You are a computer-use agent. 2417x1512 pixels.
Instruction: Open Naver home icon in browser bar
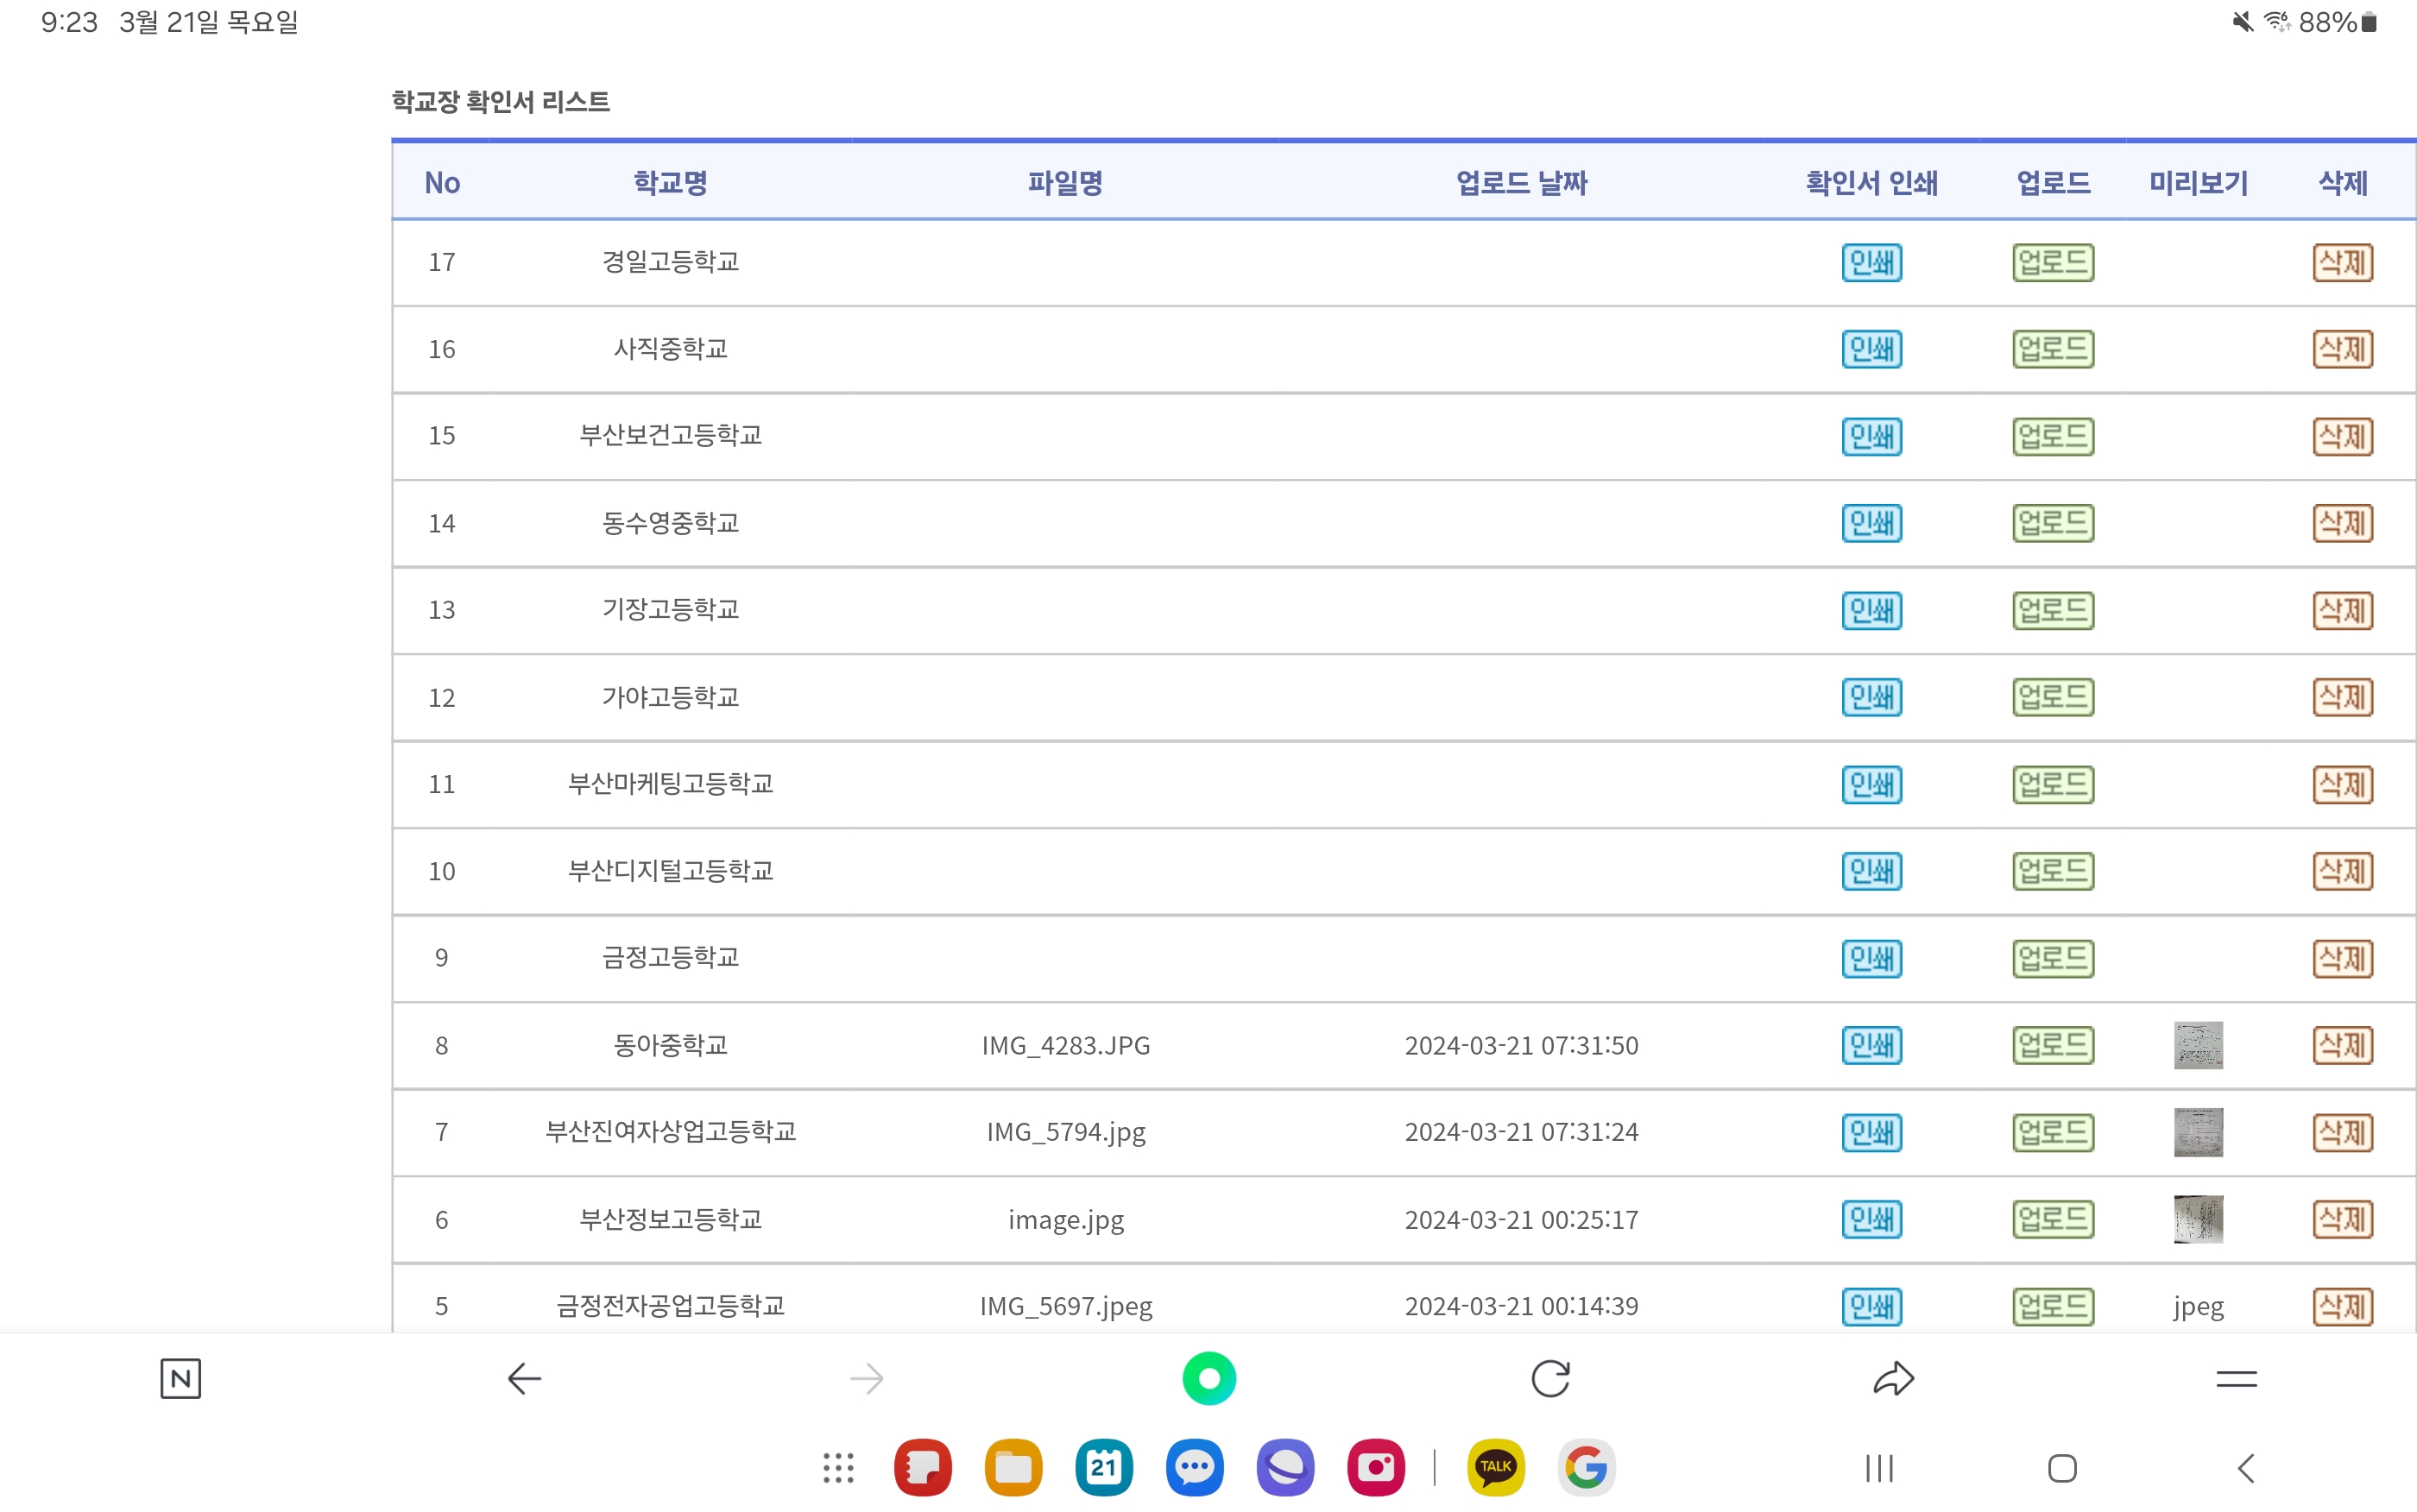(180, 1379)
